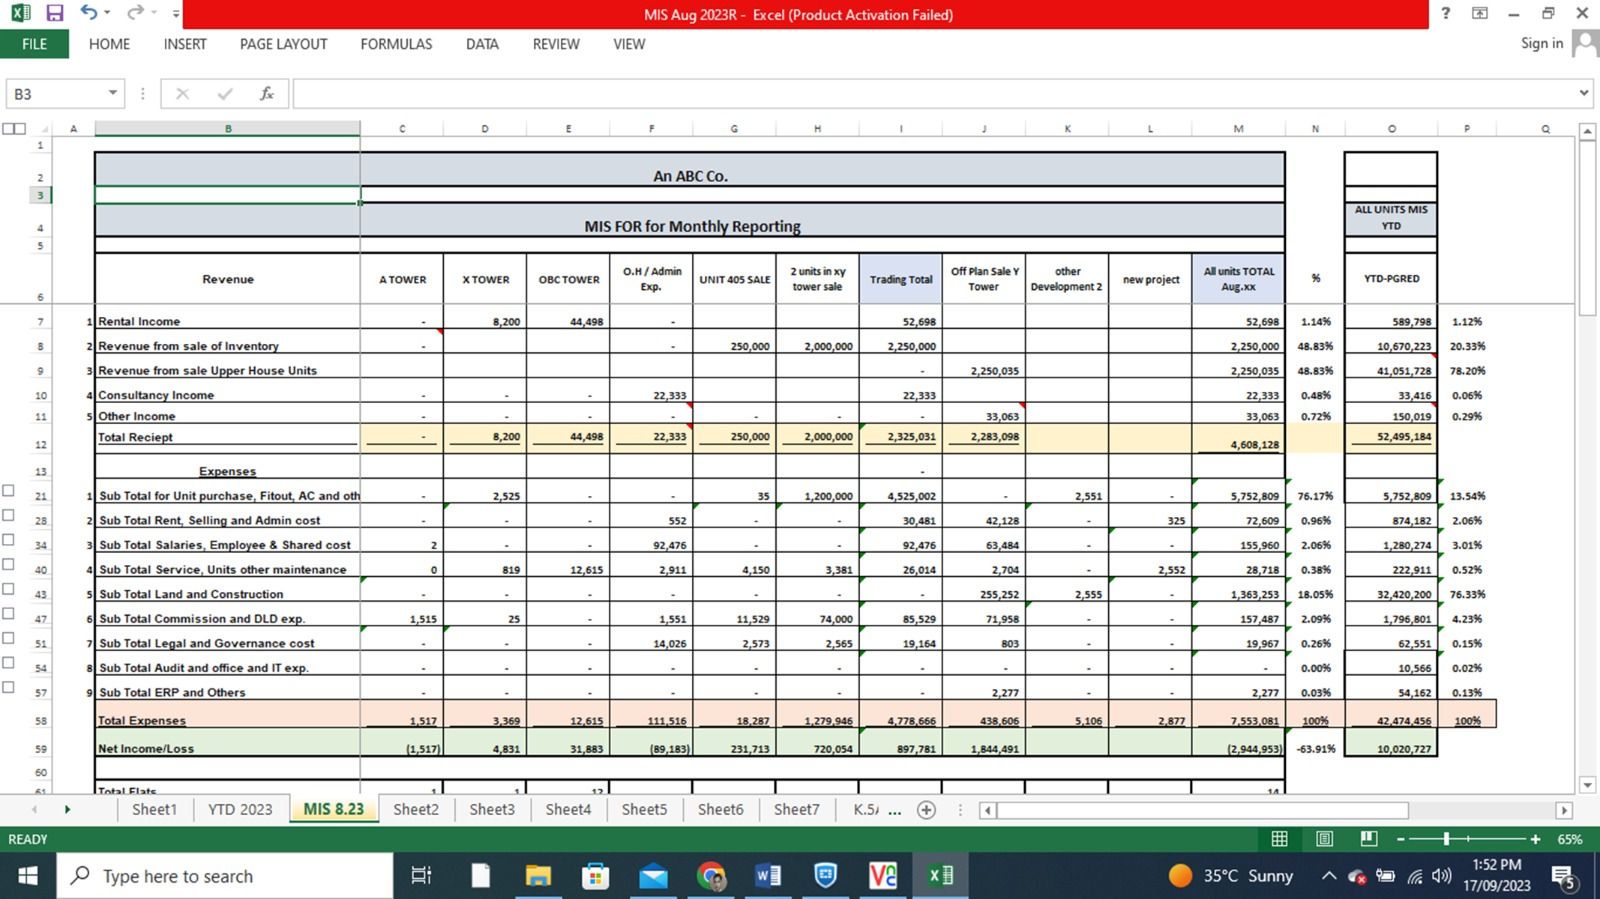
Task: Click vertical scrollbar up arrow button
Action: pos(1587,131)
